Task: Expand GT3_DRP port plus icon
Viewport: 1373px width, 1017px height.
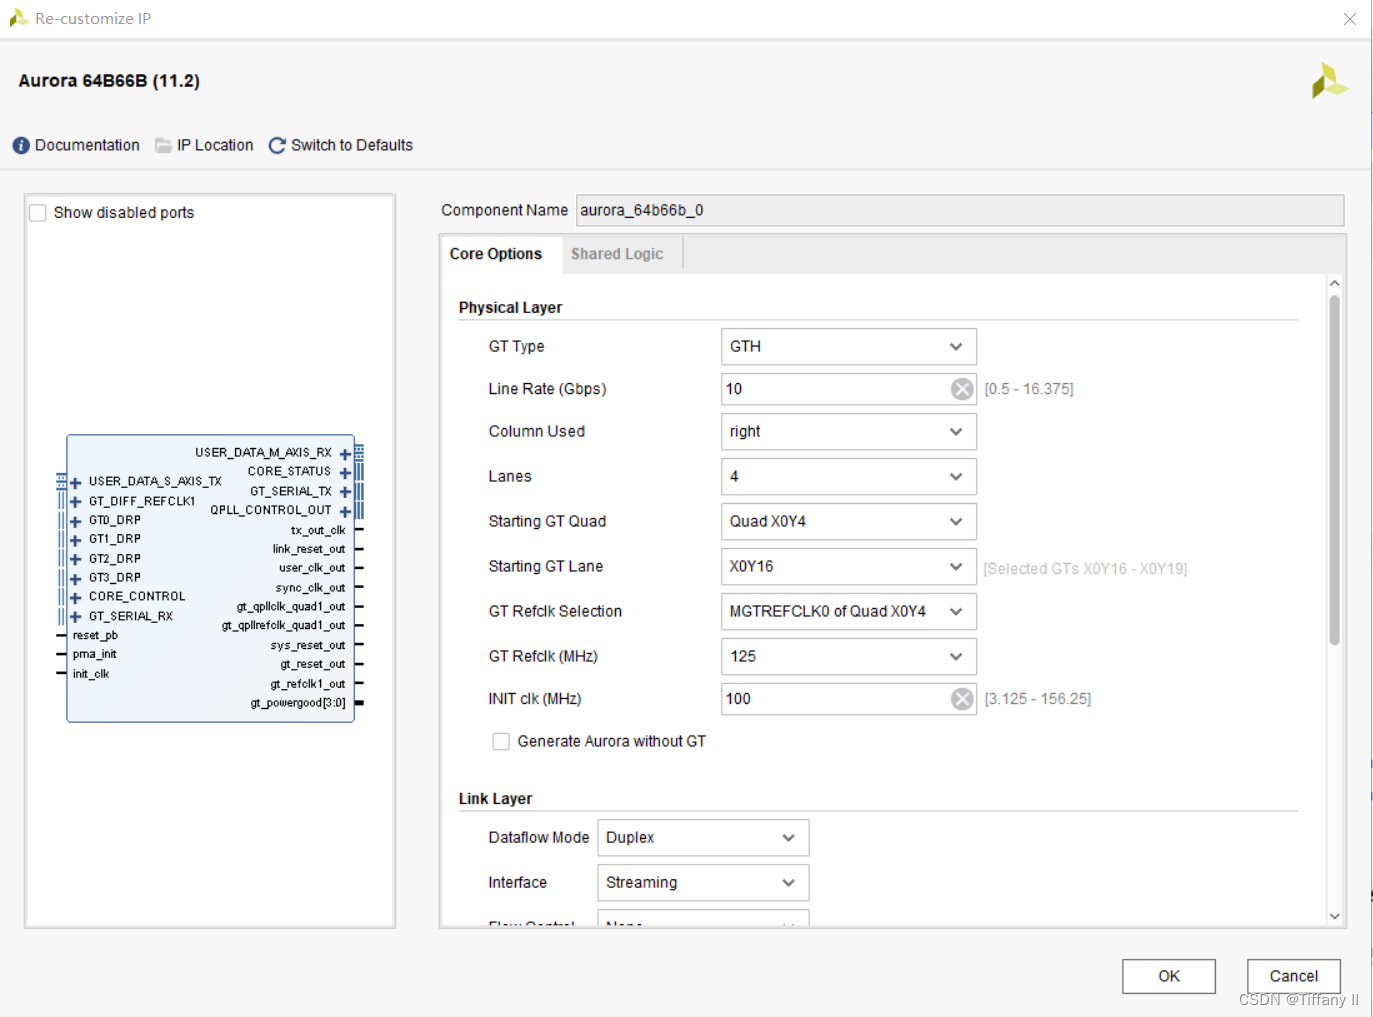Action: [x=76, y=578]
